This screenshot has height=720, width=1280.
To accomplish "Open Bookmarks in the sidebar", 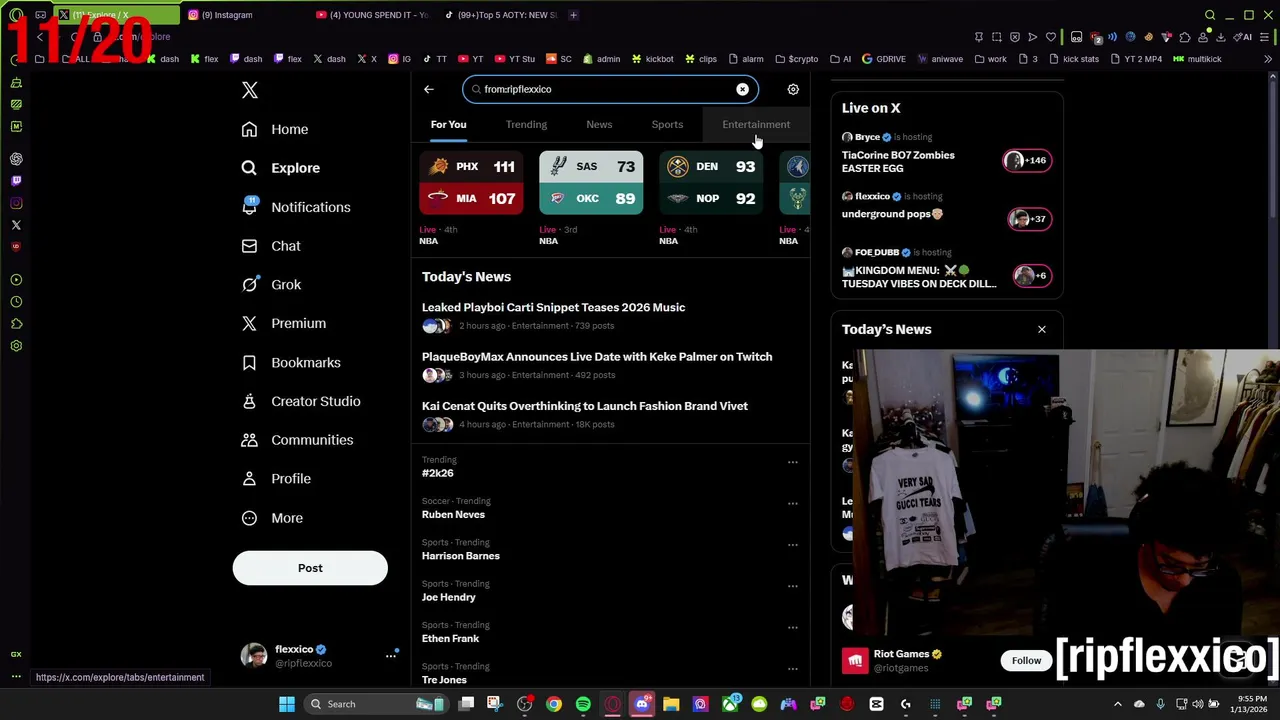I will 291,362.
